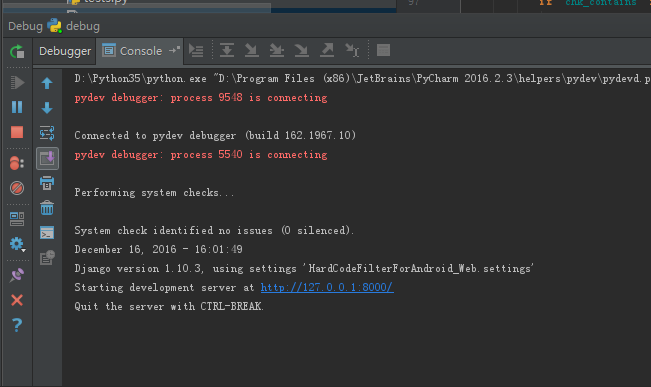Mute all breakpoints

click(17, 188)
